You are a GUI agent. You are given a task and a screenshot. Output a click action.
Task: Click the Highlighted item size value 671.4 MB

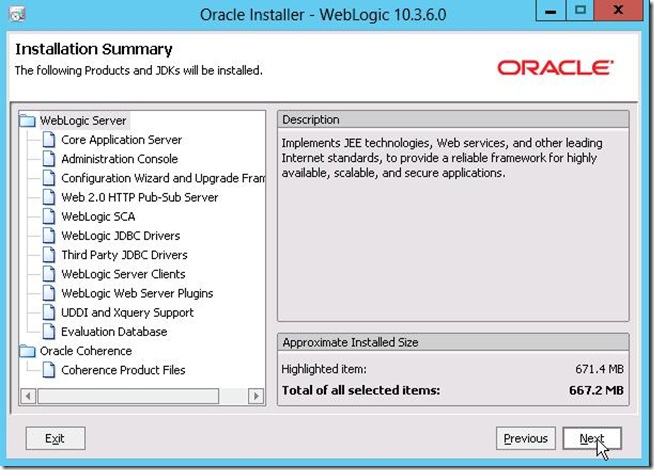tap(599, 369)
